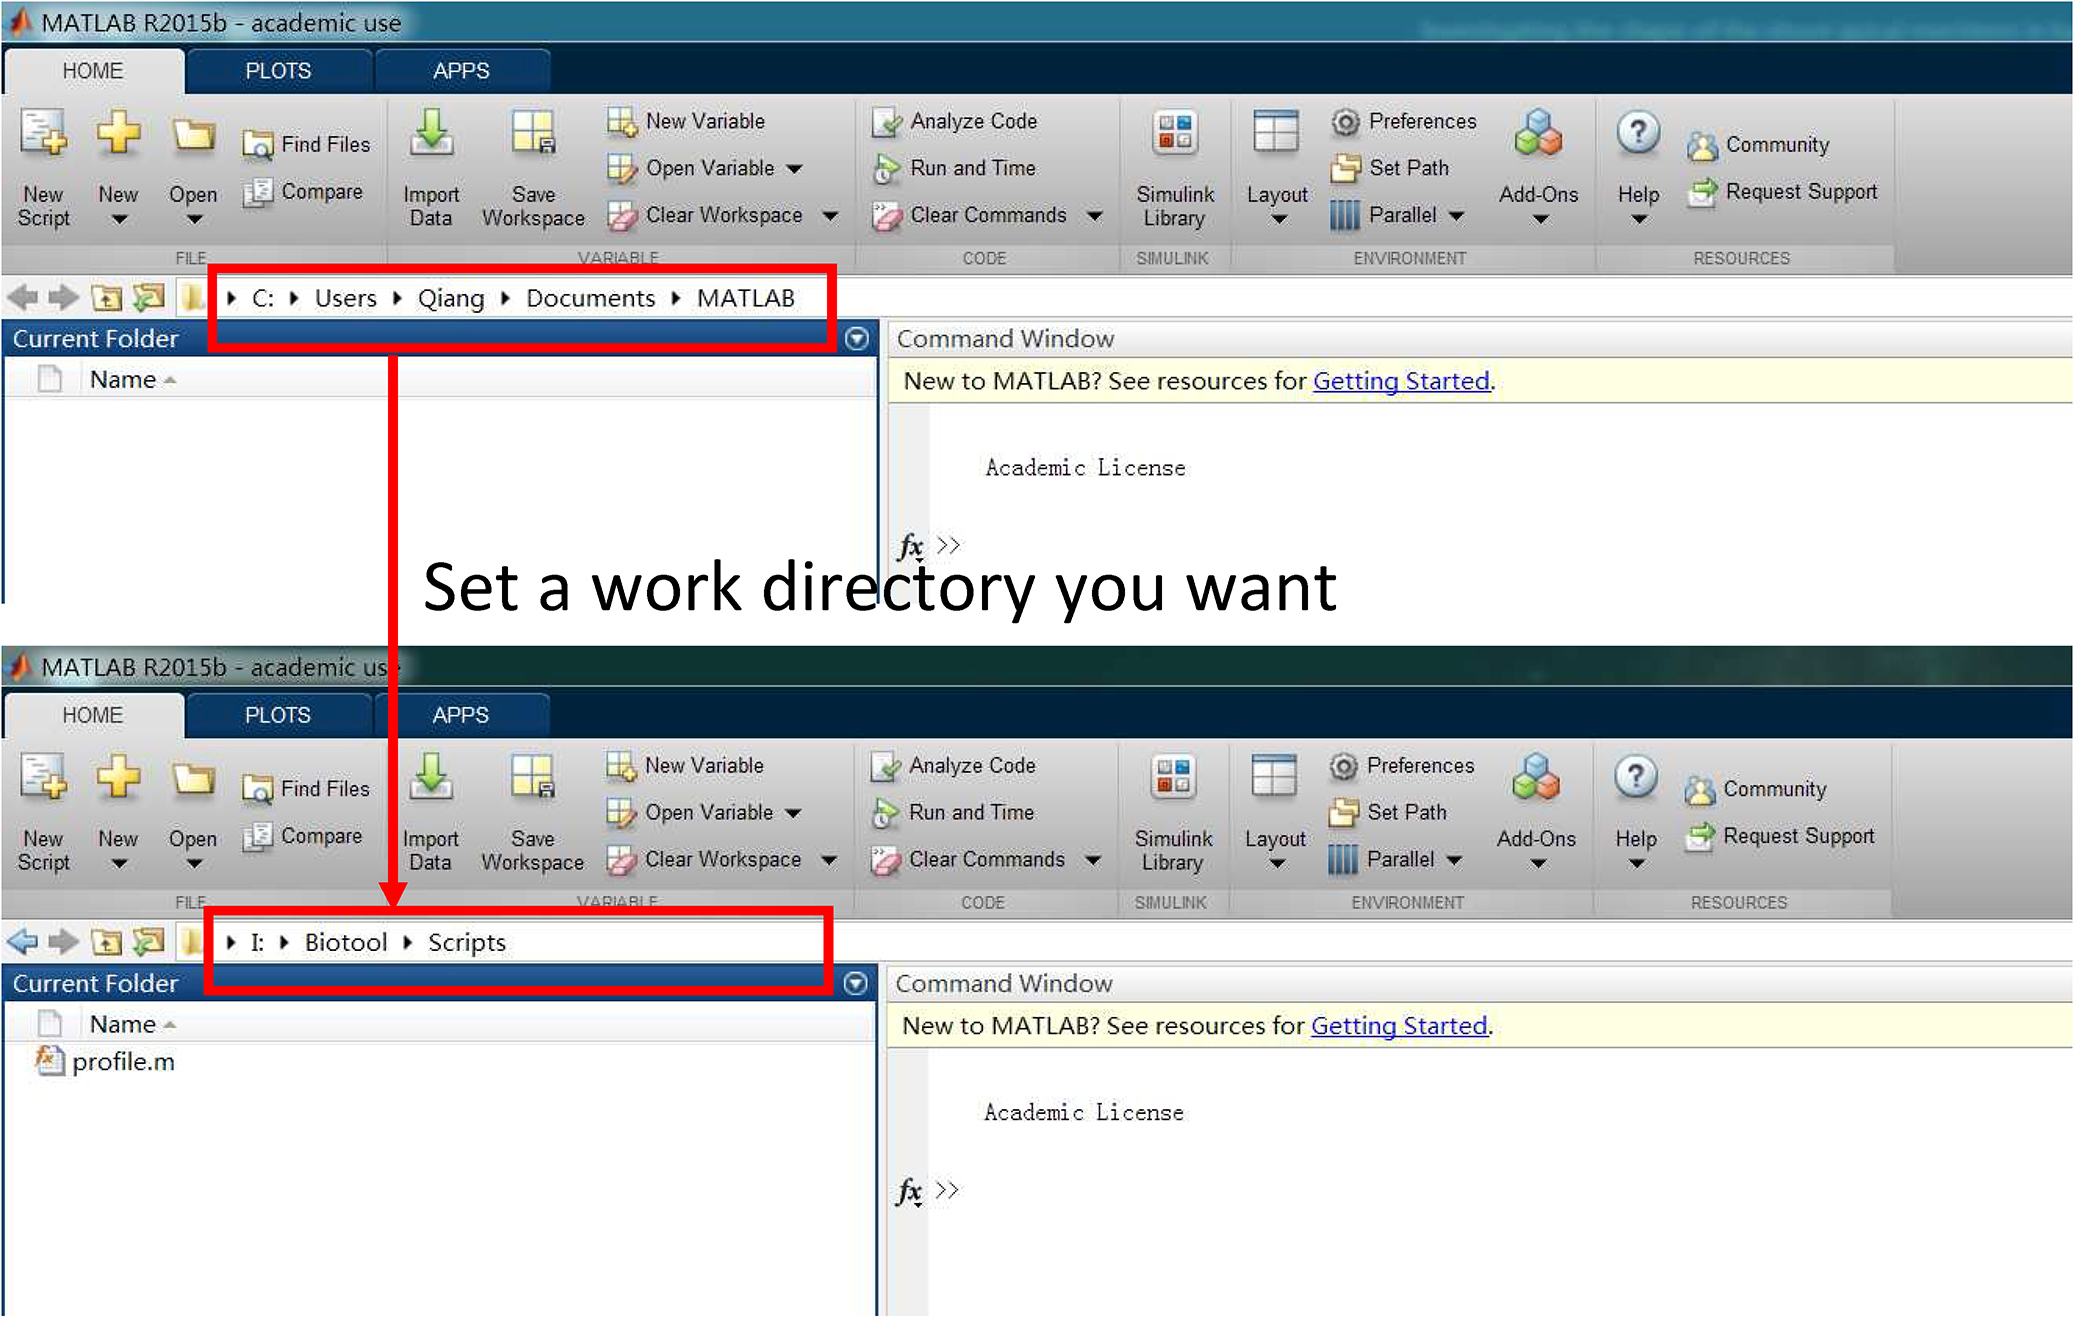Switch to HOME tab in top window
The height and width of the screenshot is (1322, 2082).
[93, 71]
